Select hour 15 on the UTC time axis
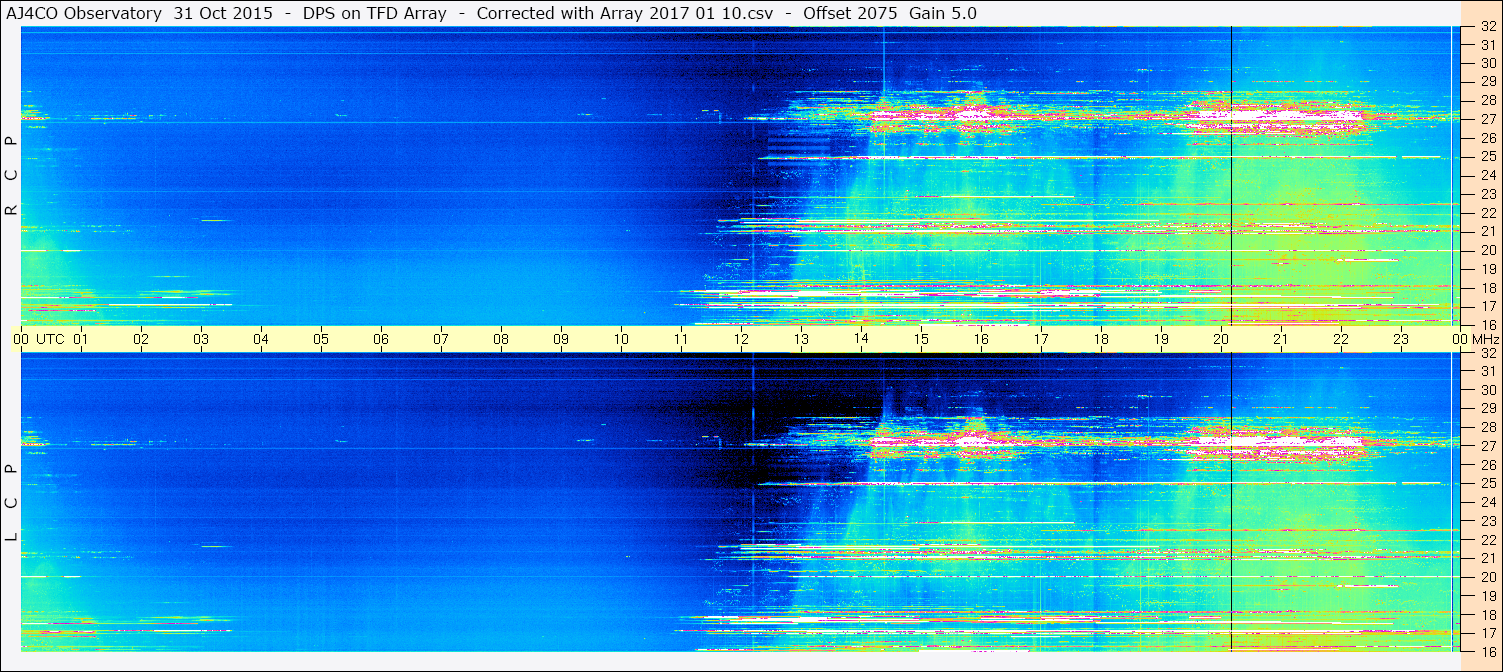This screenshot has width=1503, height=672. point(921,339)
